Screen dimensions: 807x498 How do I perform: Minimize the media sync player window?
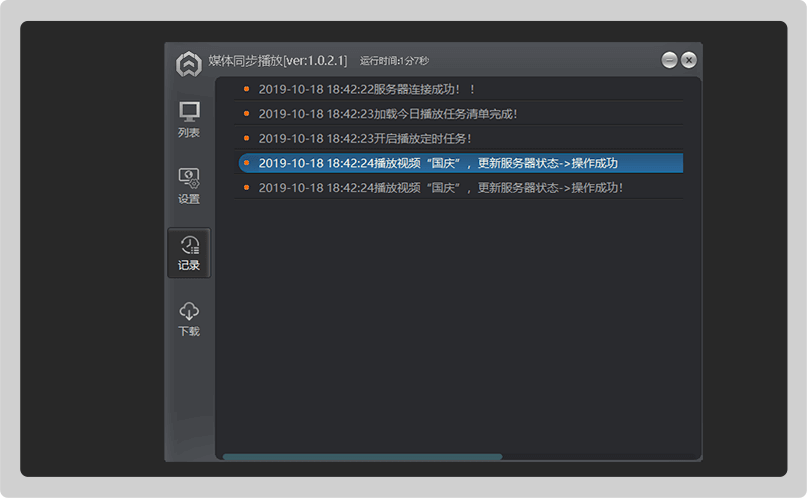click(669, 60)
